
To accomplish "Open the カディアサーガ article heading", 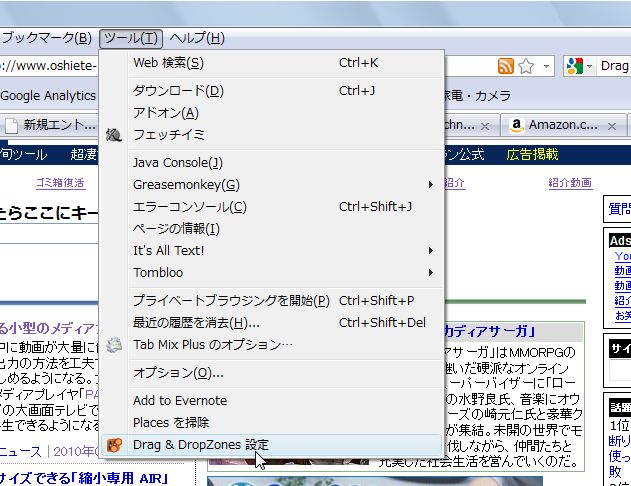I will pyautogui.click(x=490, y=332).
